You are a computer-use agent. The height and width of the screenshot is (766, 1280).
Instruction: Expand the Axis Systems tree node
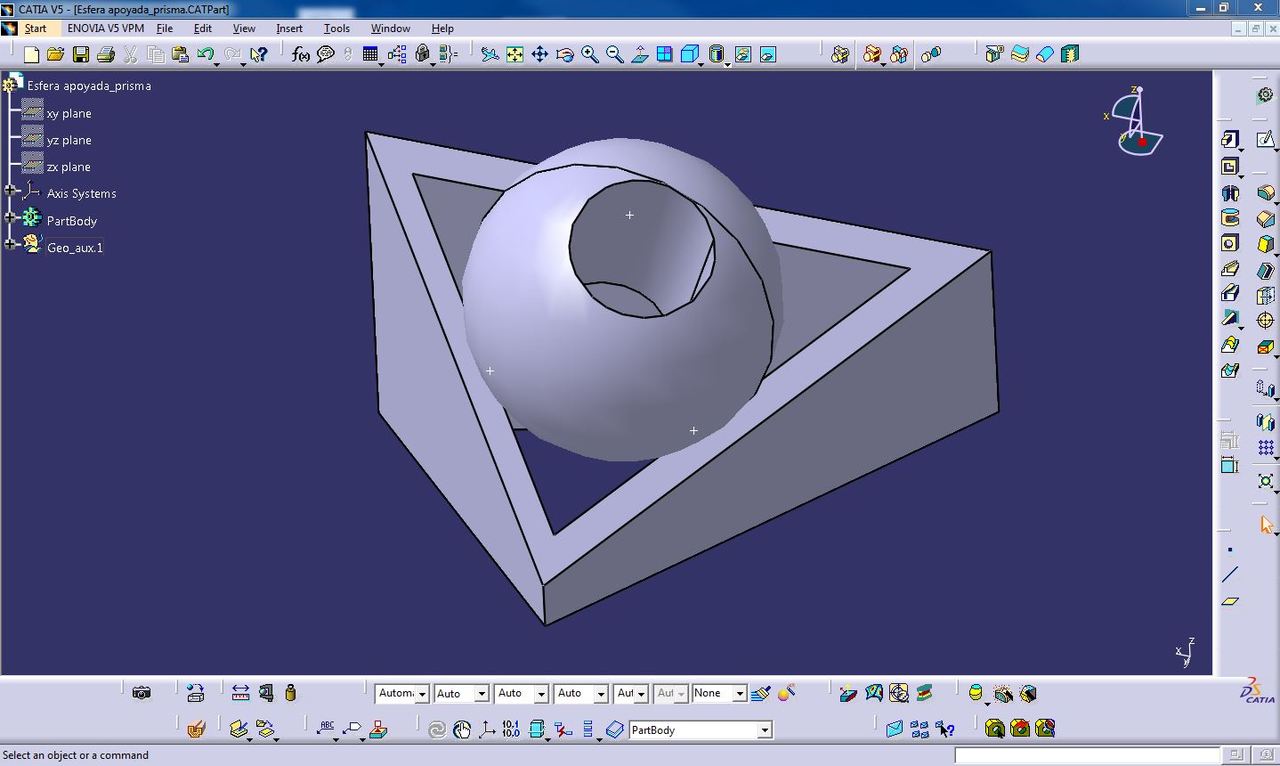(x=10, y=191)
